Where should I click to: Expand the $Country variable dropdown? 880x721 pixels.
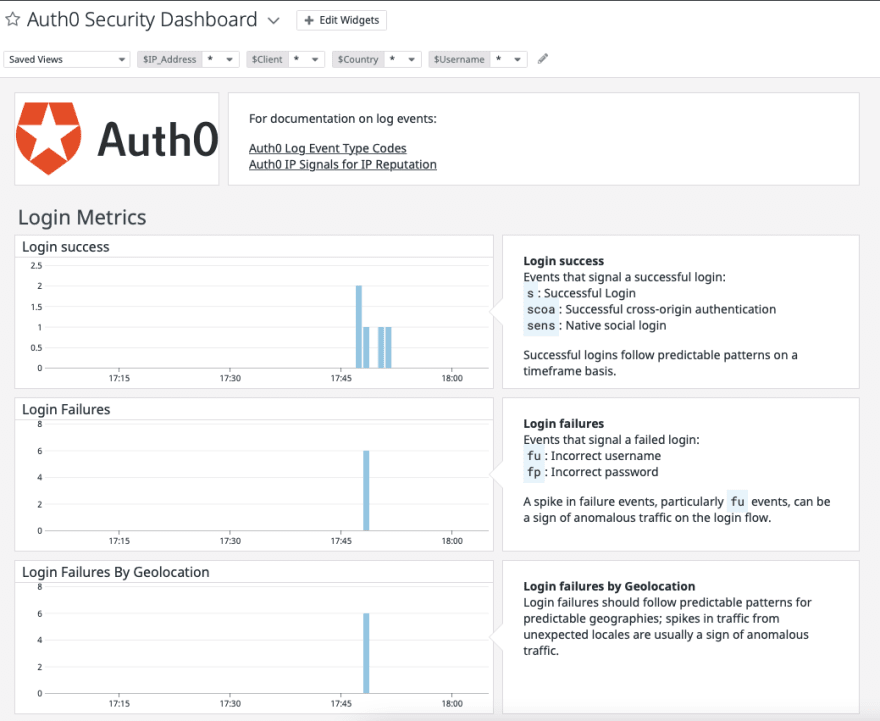(x=411, y=59)
